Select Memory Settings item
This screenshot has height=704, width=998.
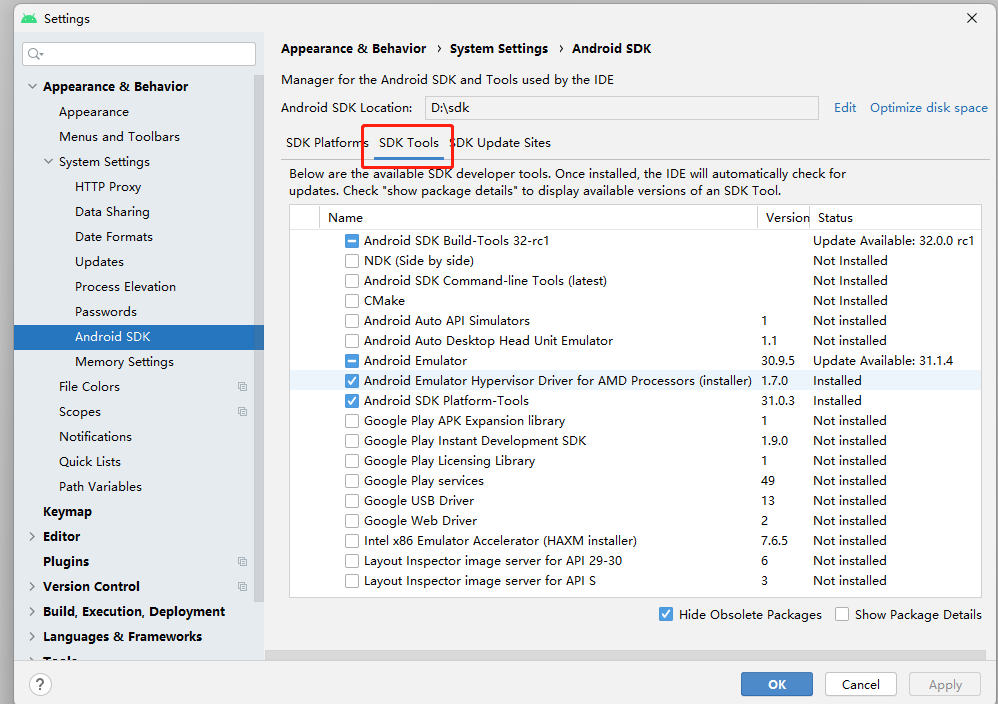124,362
